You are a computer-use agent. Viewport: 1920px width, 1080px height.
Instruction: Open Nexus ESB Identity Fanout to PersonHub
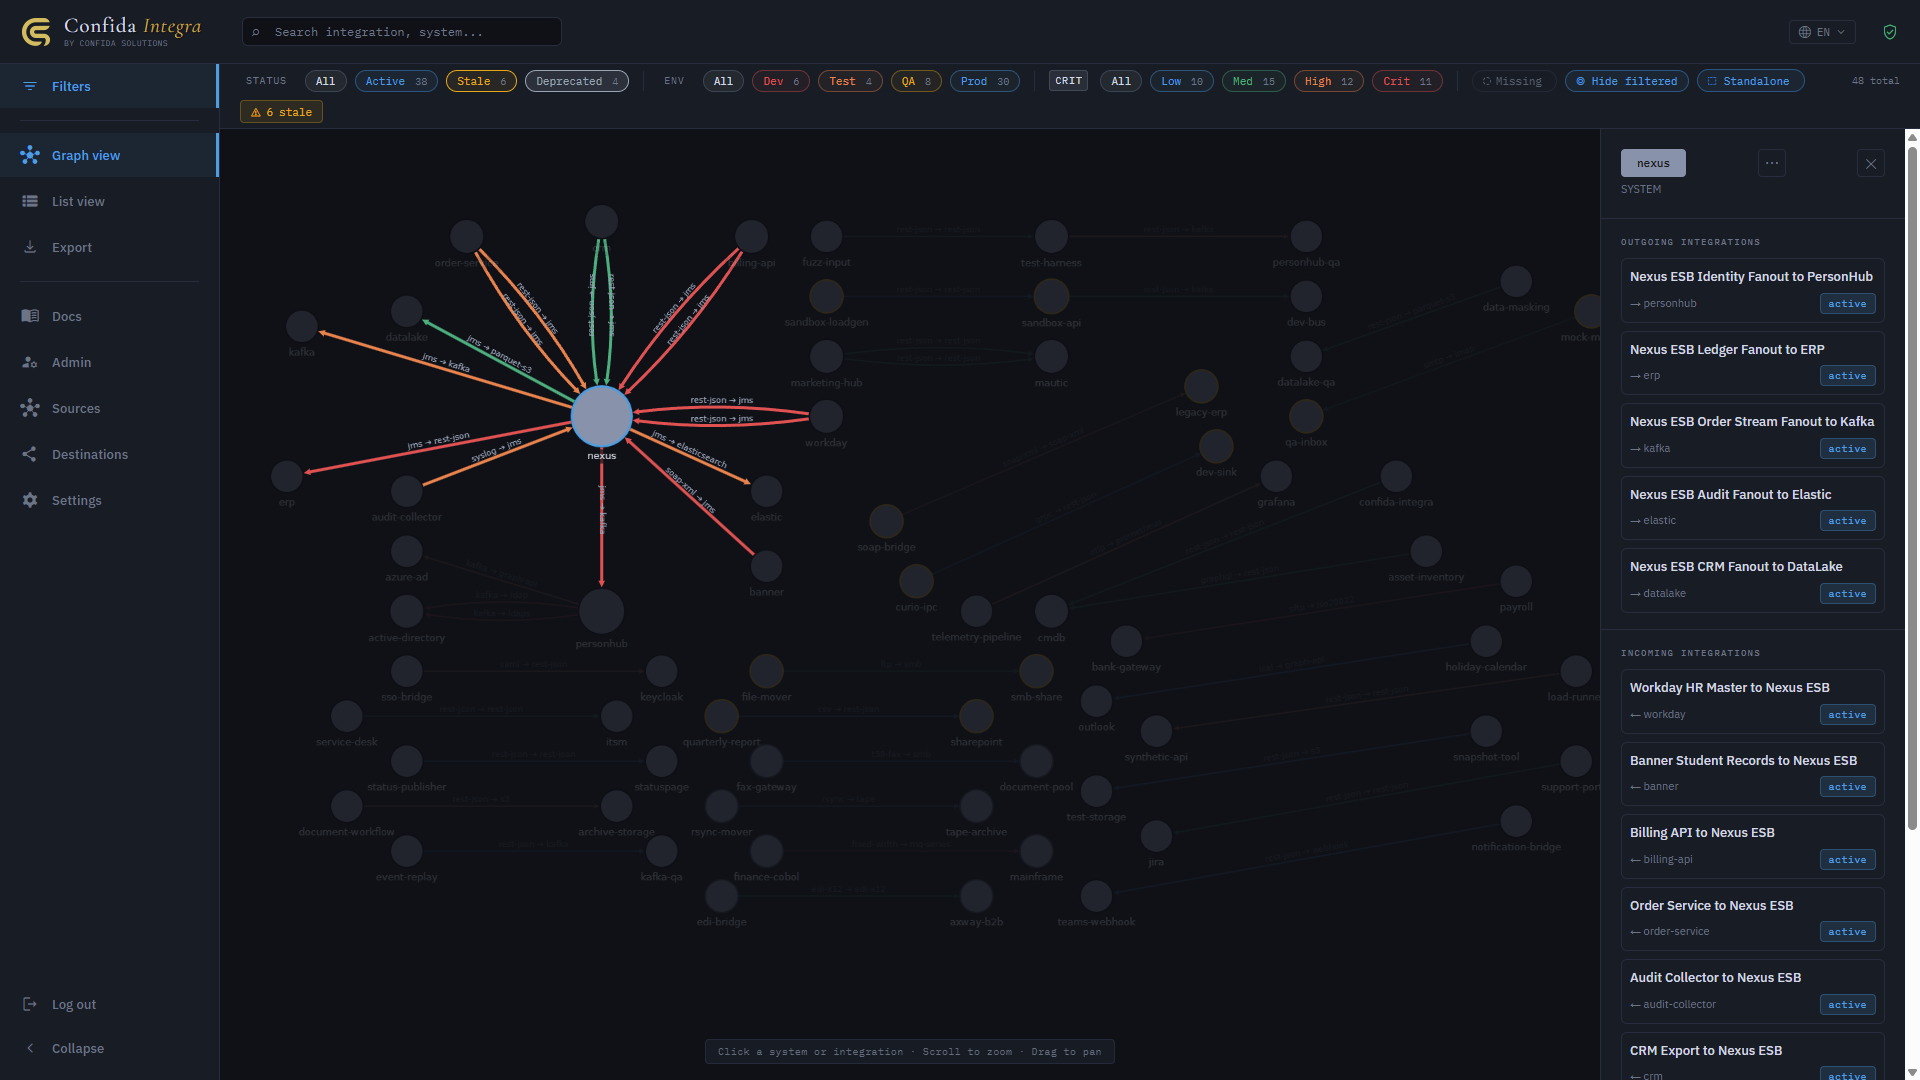1752,290
